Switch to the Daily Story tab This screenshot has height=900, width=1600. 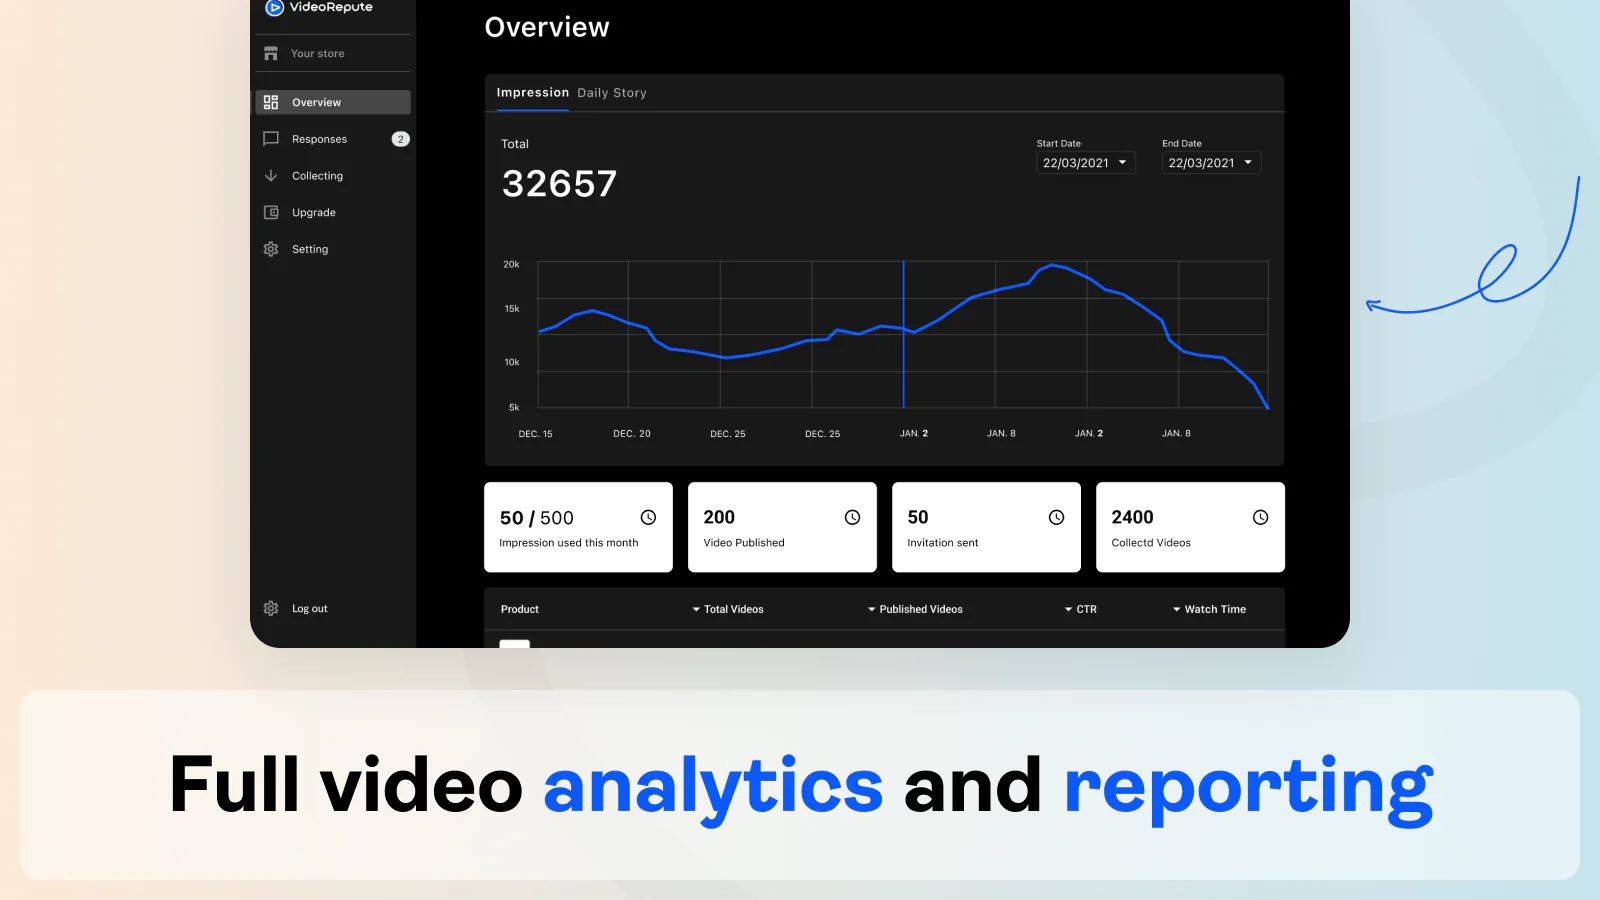(x=612, y=93)
